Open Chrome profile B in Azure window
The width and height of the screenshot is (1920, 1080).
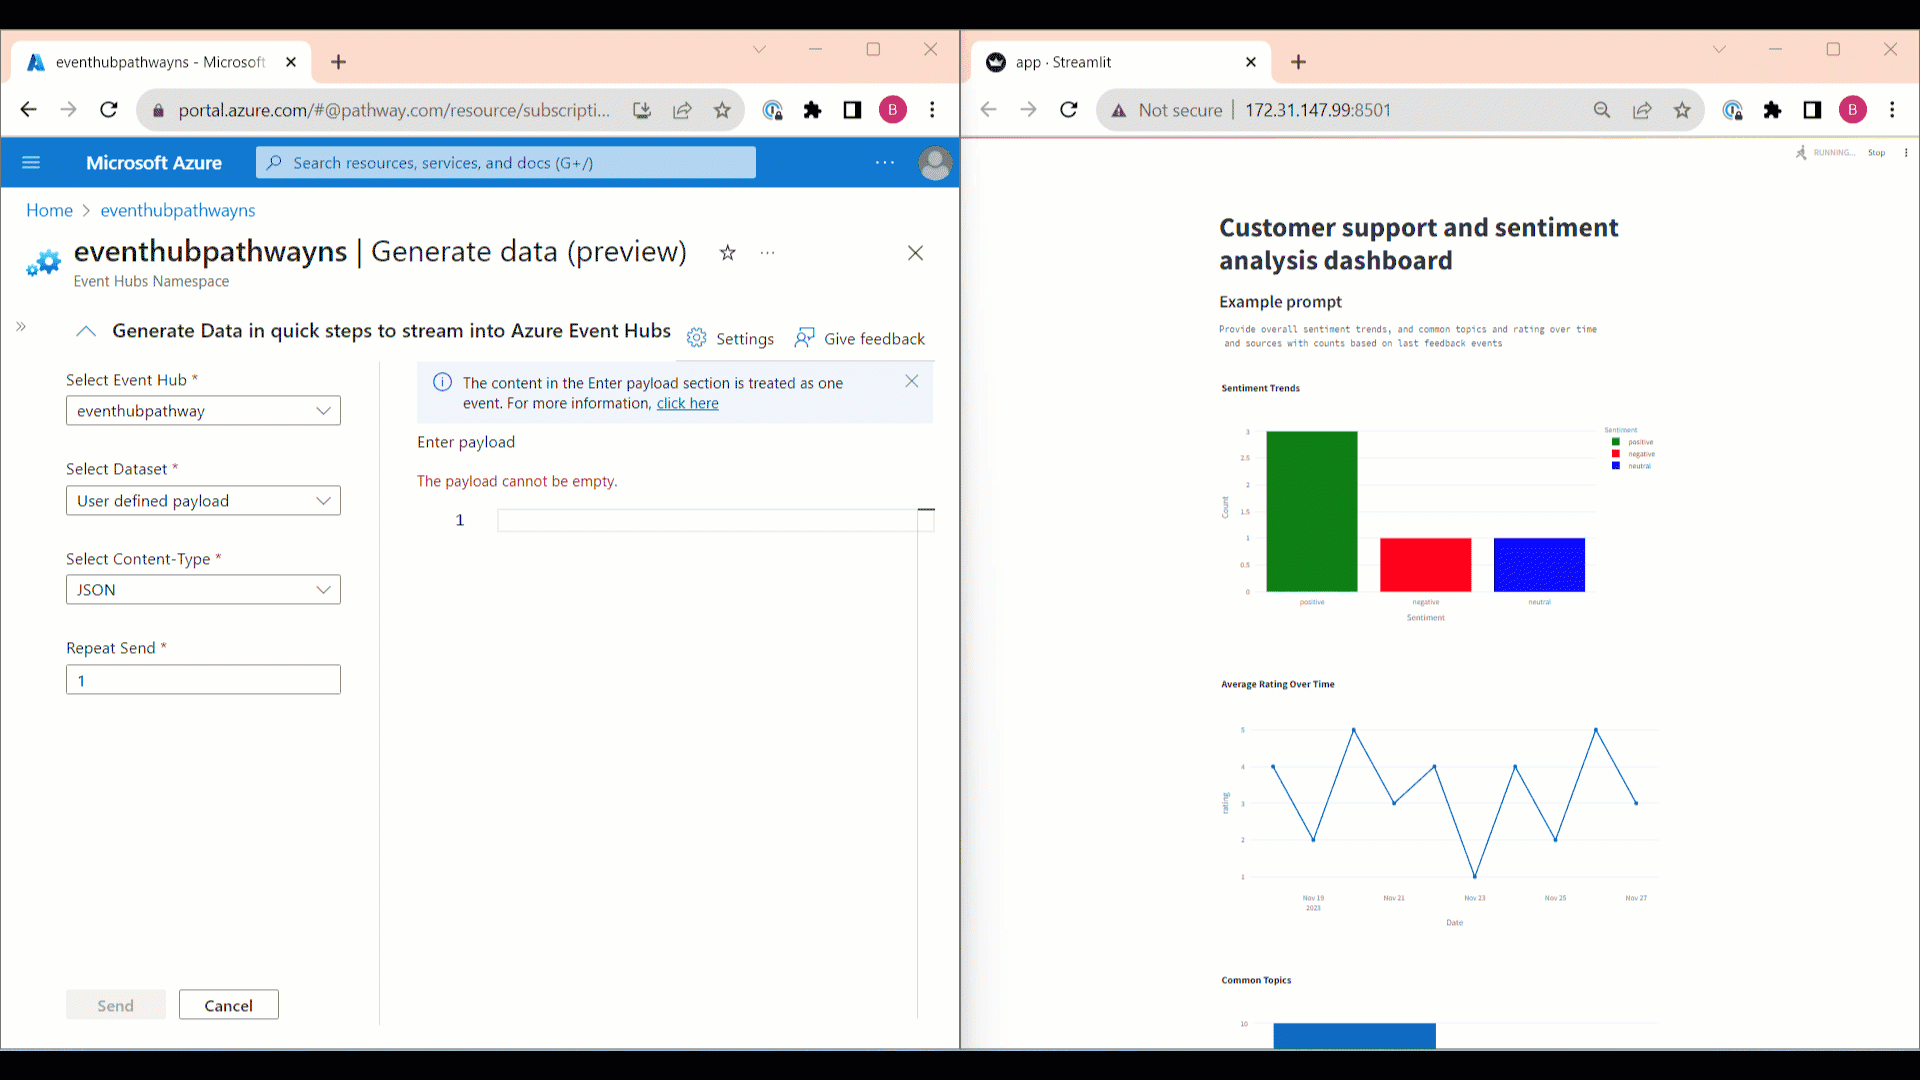(893, 110)
